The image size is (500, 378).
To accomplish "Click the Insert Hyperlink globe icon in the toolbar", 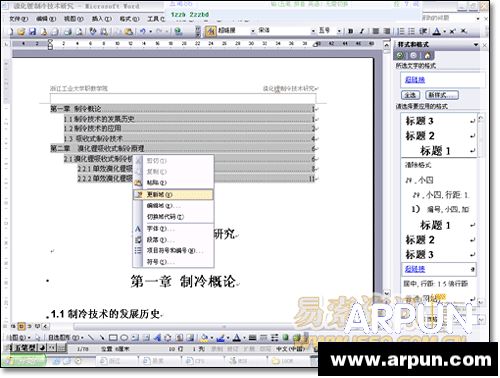I will [178, 31].
